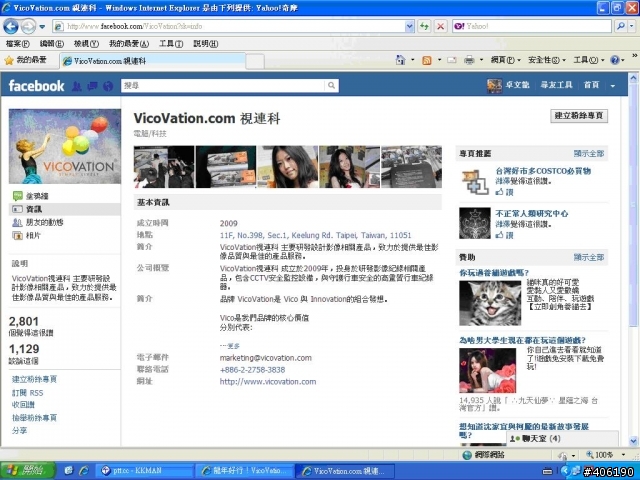The image size is (640, 480).
Task: Click the Facebook 搜尋 search field
Action: coord(223,85)
